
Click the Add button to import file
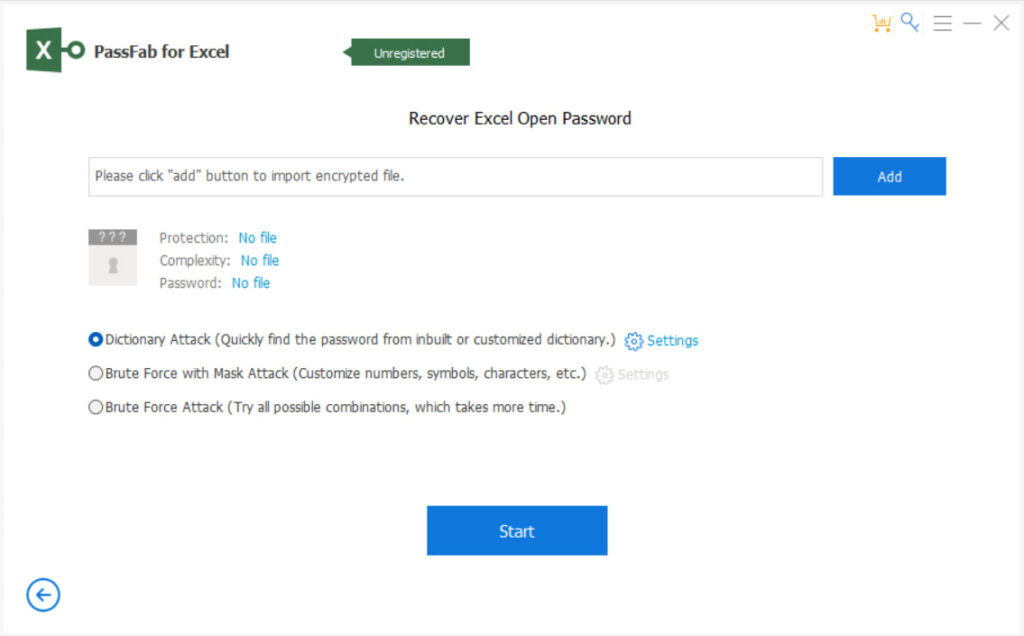[x=889, y=176]
